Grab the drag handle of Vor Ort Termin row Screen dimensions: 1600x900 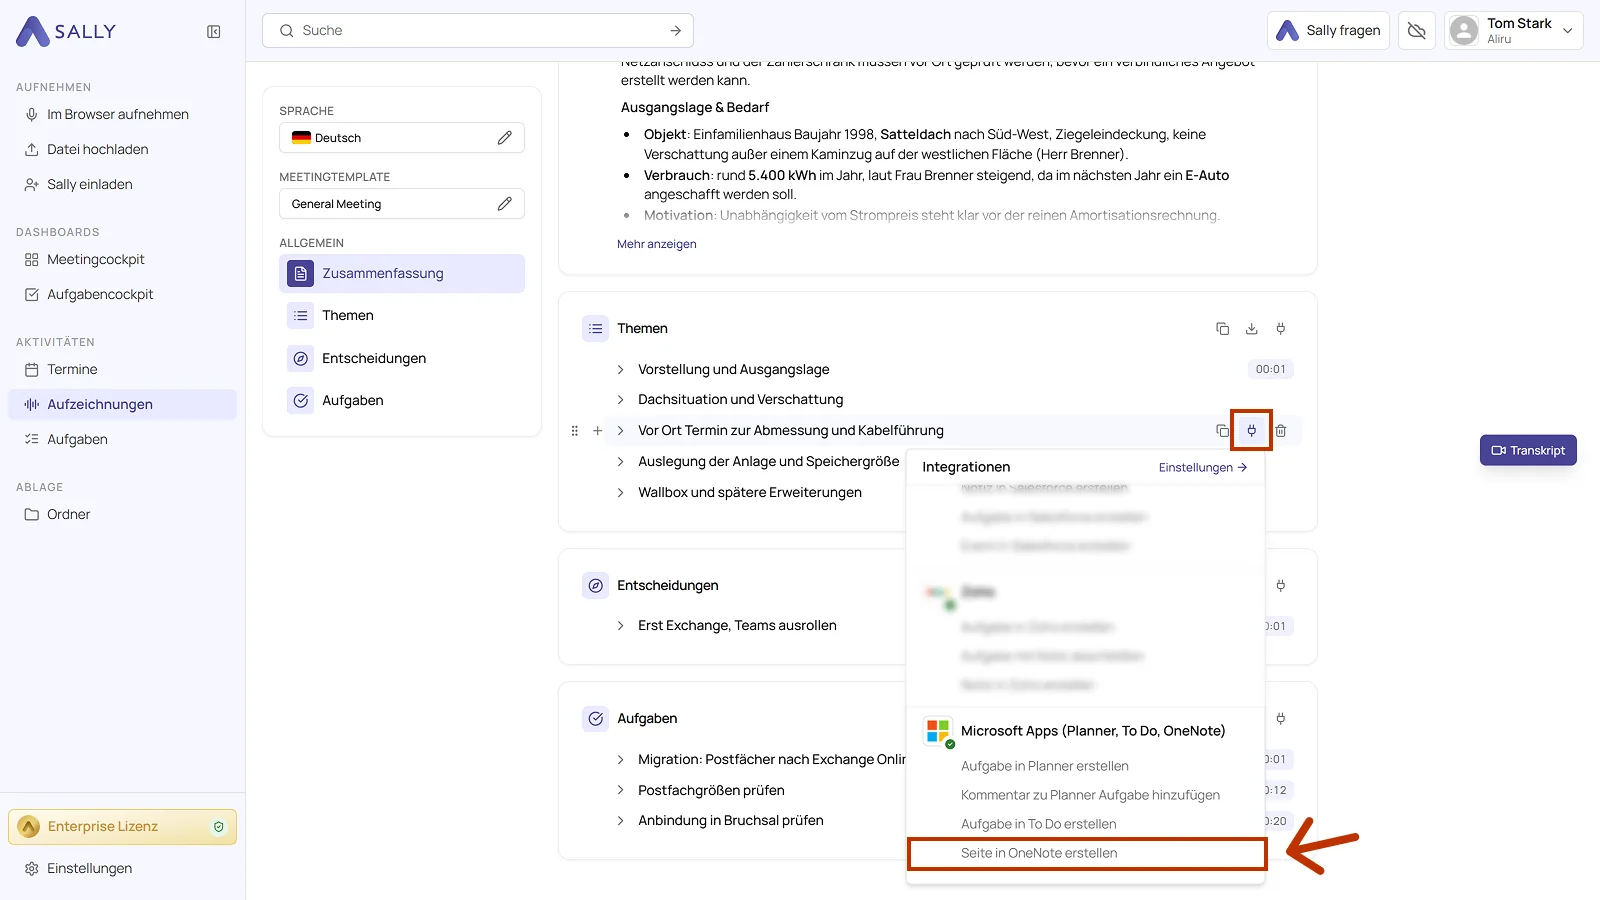[574, 431]
